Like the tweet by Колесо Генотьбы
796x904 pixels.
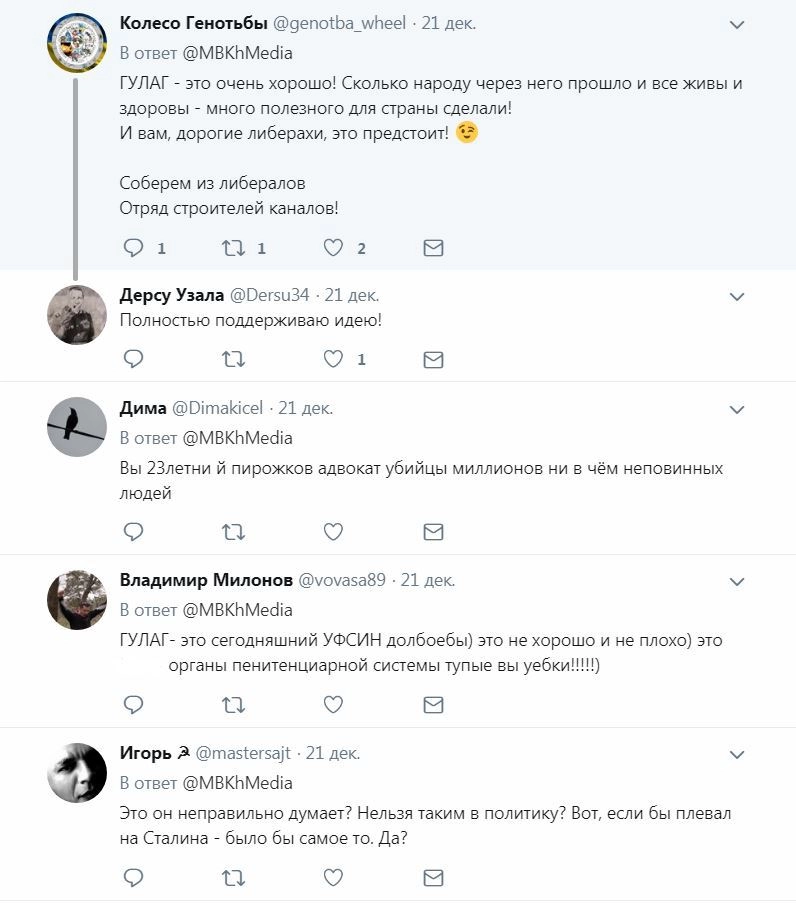click(x=333, y=248)
